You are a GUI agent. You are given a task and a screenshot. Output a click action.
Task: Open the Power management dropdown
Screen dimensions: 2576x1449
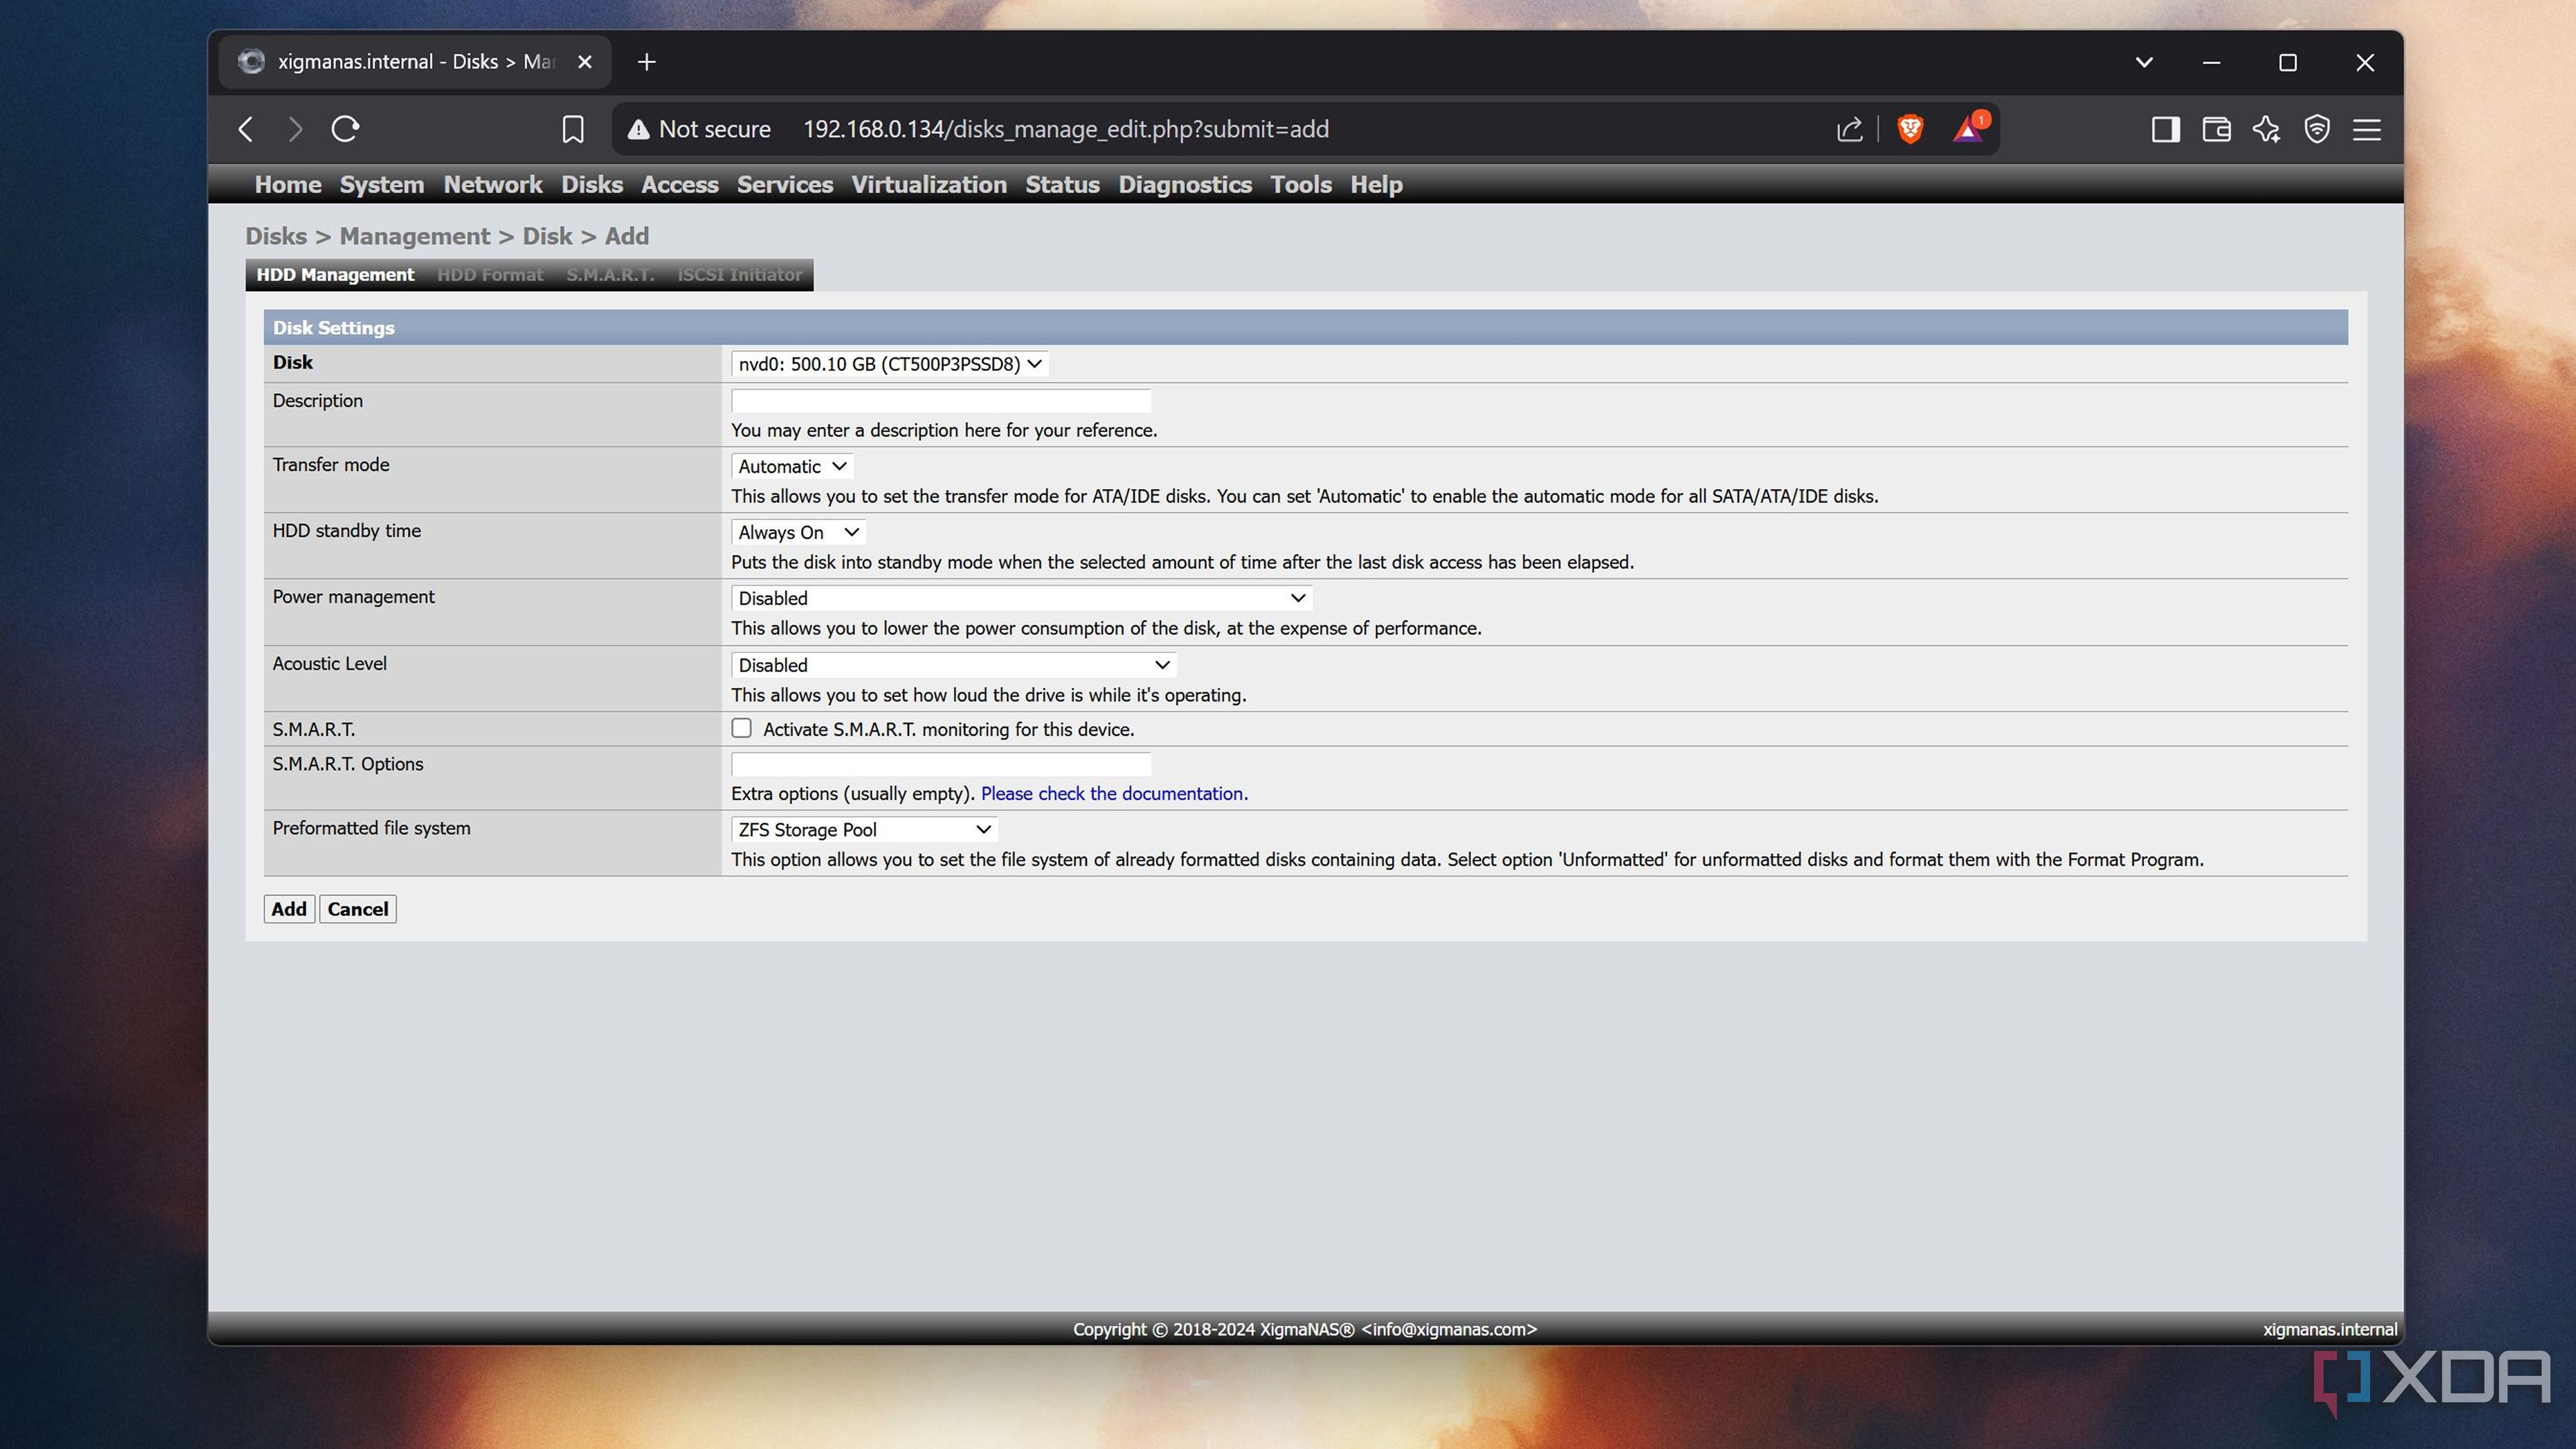pos(1021,598)
